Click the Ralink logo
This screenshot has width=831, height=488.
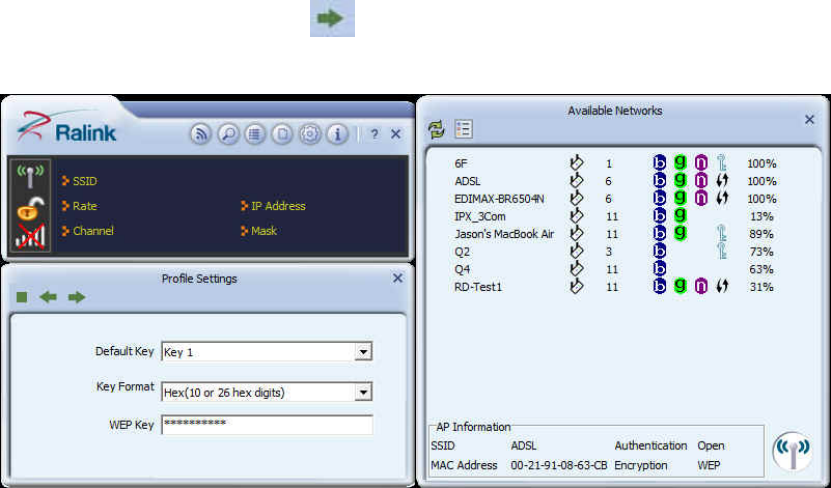click(x=66, y=127)
